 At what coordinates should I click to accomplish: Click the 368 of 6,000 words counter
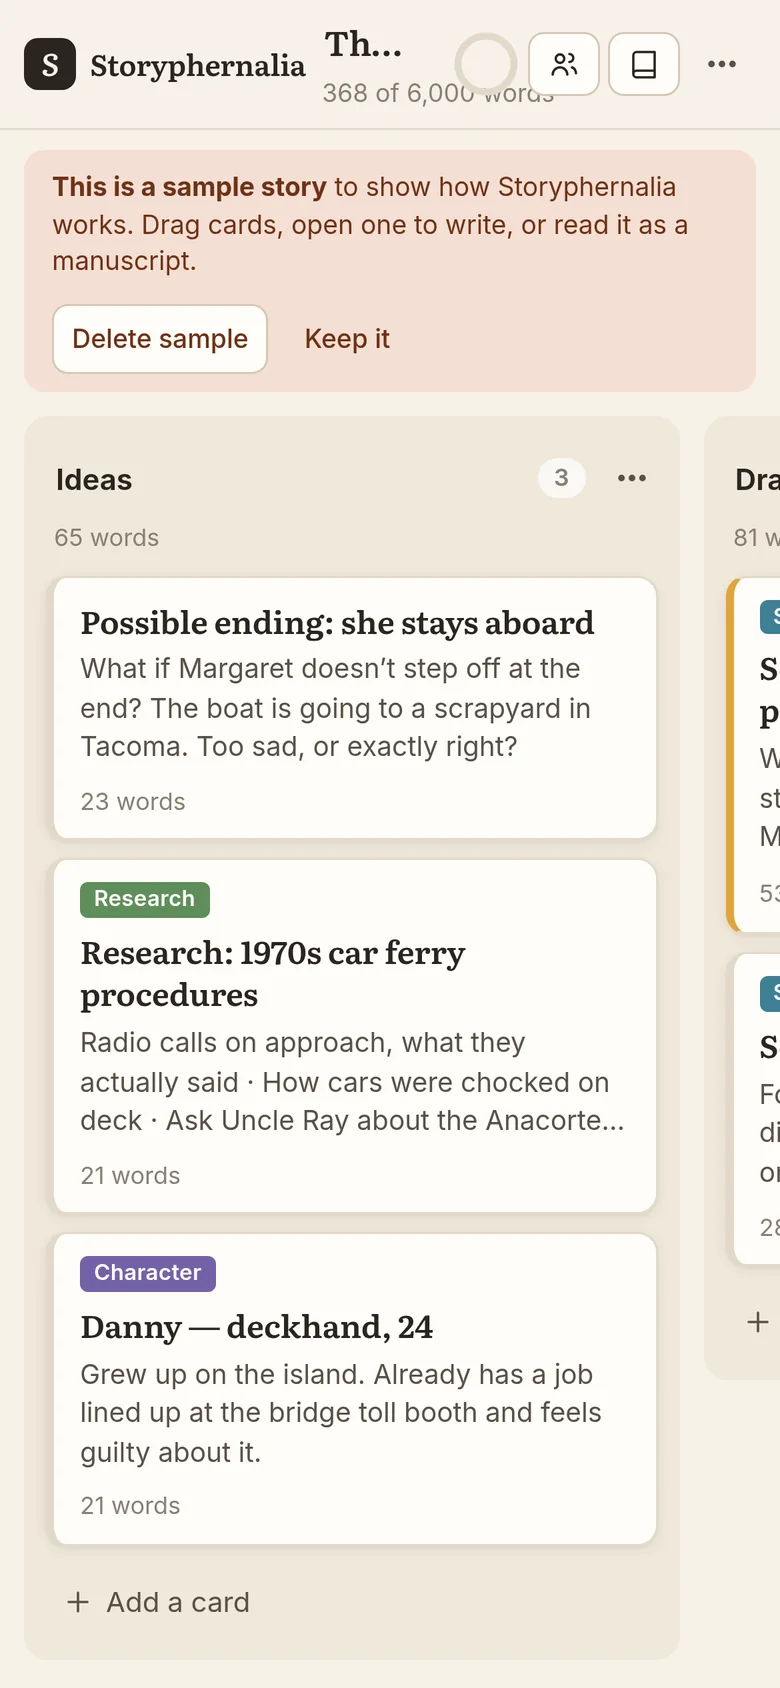click(x=438, y=93)
